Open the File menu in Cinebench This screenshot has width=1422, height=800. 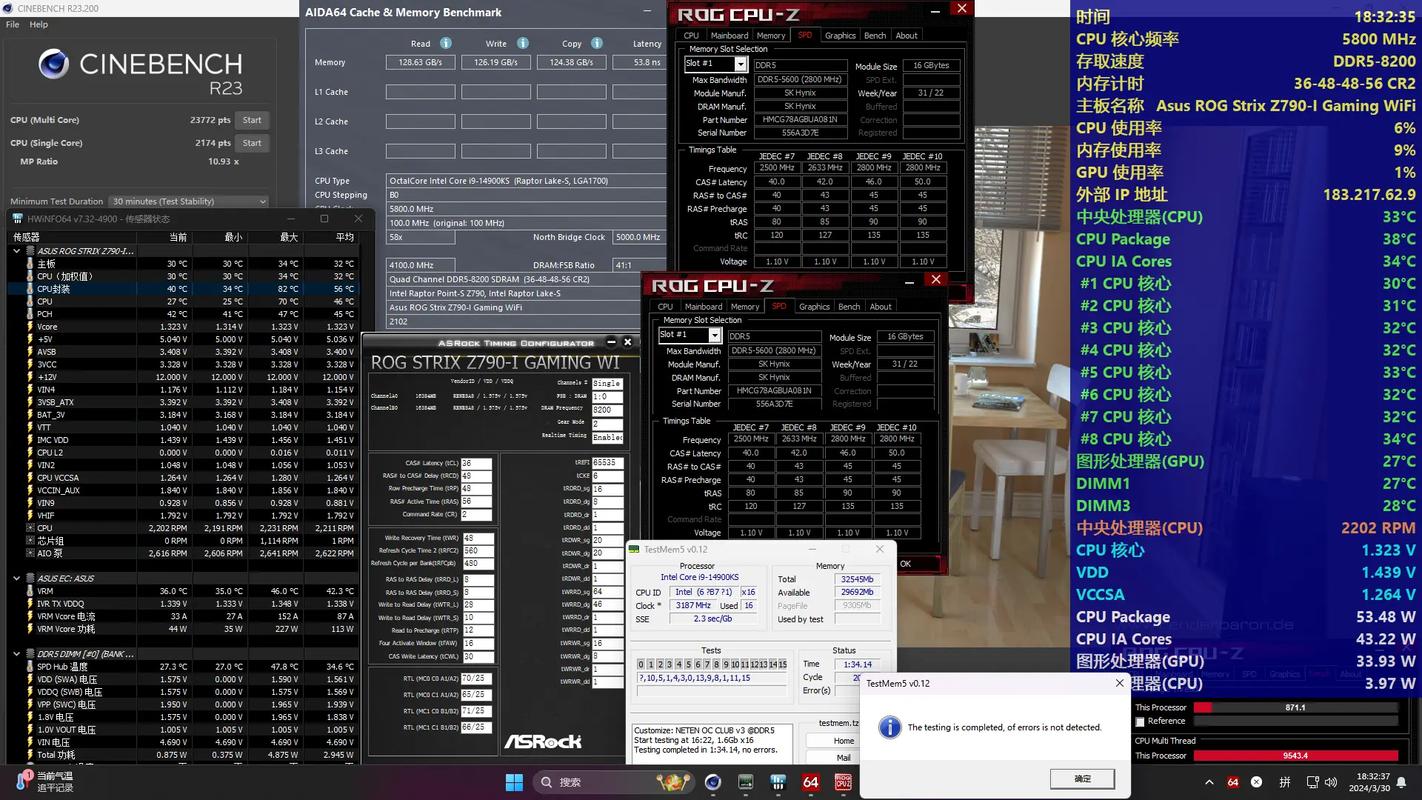click(13, 25)
